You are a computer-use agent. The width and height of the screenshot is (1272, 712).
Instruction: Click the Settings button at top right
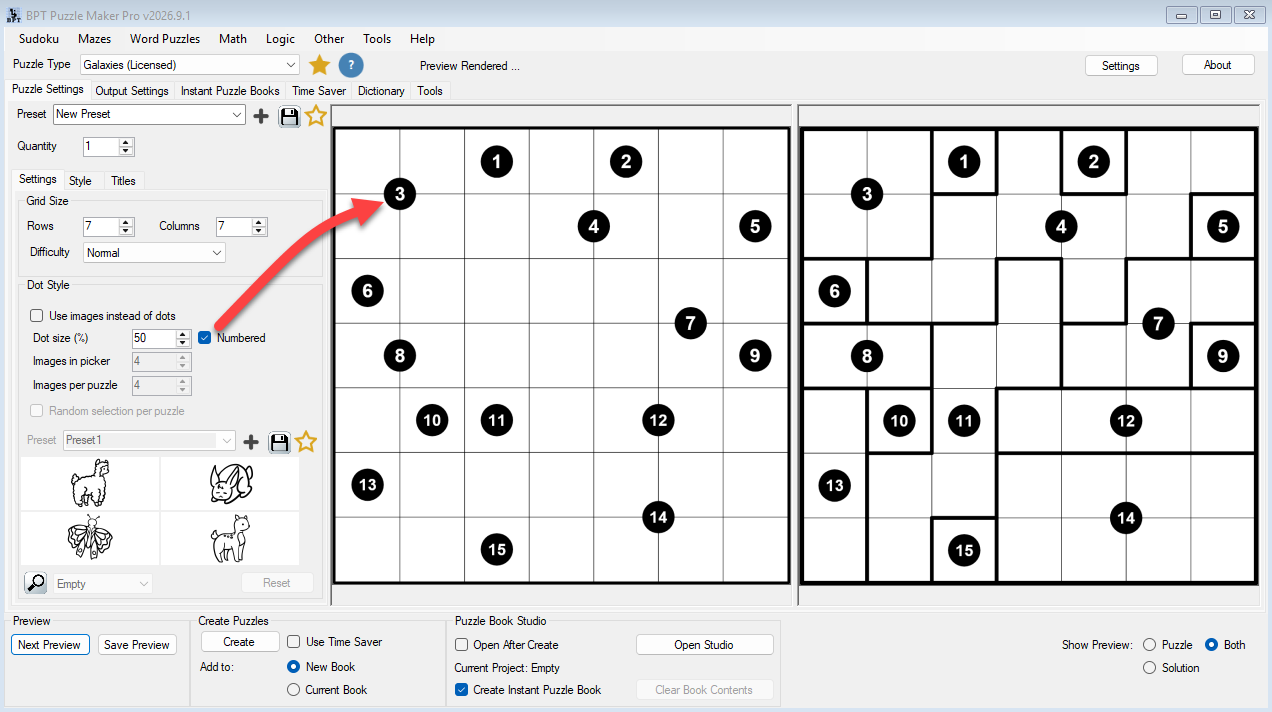pos(1121,65)
